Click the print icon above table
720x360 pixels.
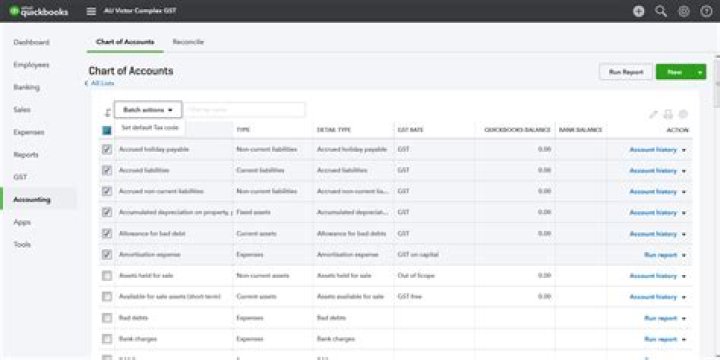pyautogui.click(x=668, y=114)
